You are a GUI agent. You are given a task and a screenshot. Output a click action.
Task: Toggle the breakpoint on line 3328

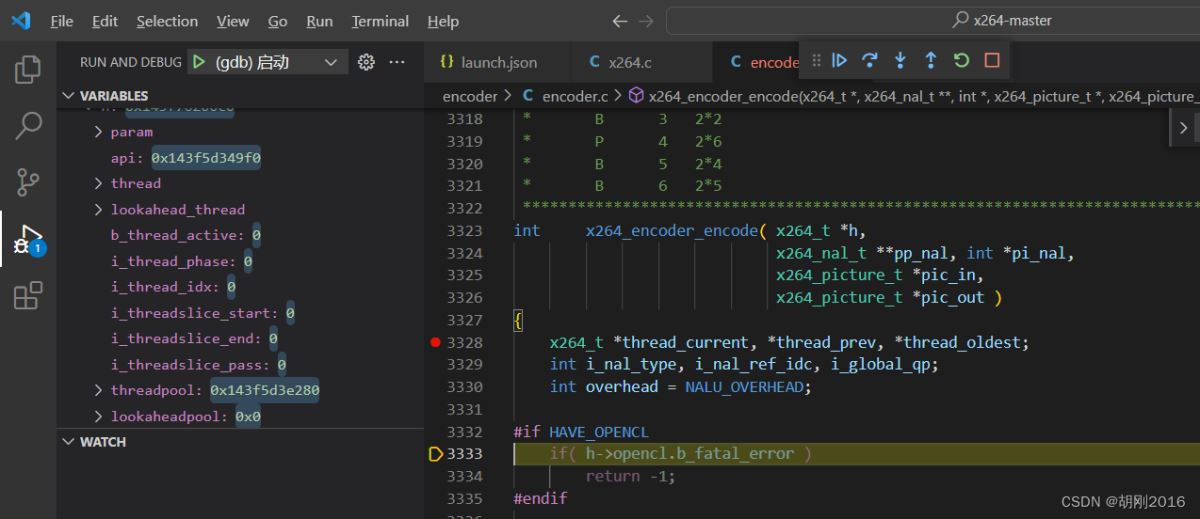click(435, 342)
